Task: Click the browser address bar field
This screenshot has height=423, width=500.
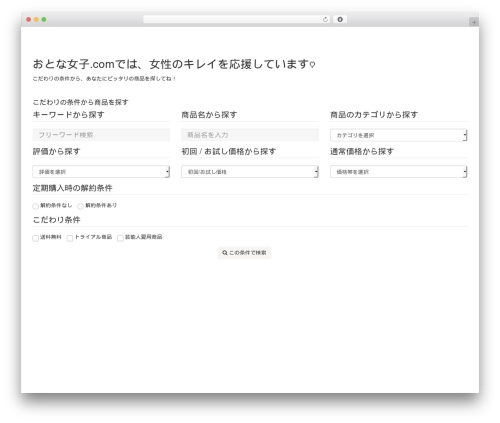Action: [237, 19]
